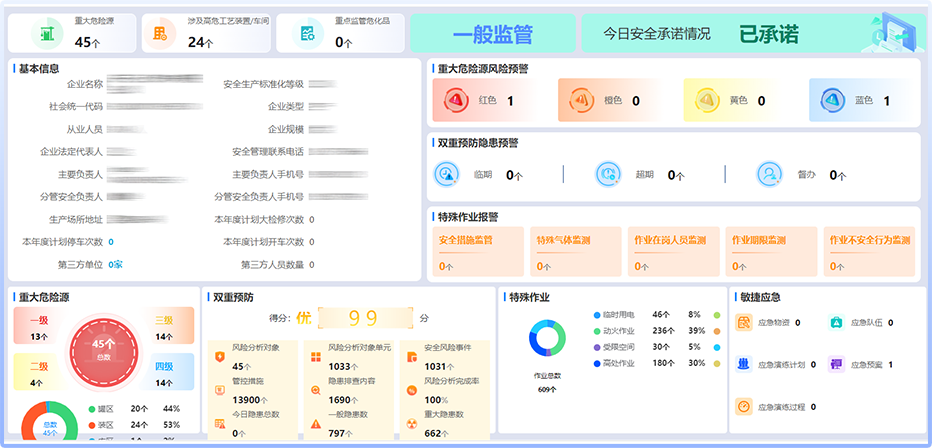Click the 应急物资 orange icon
The height and width of the screenshot is (448, 932).
[744, 323]
